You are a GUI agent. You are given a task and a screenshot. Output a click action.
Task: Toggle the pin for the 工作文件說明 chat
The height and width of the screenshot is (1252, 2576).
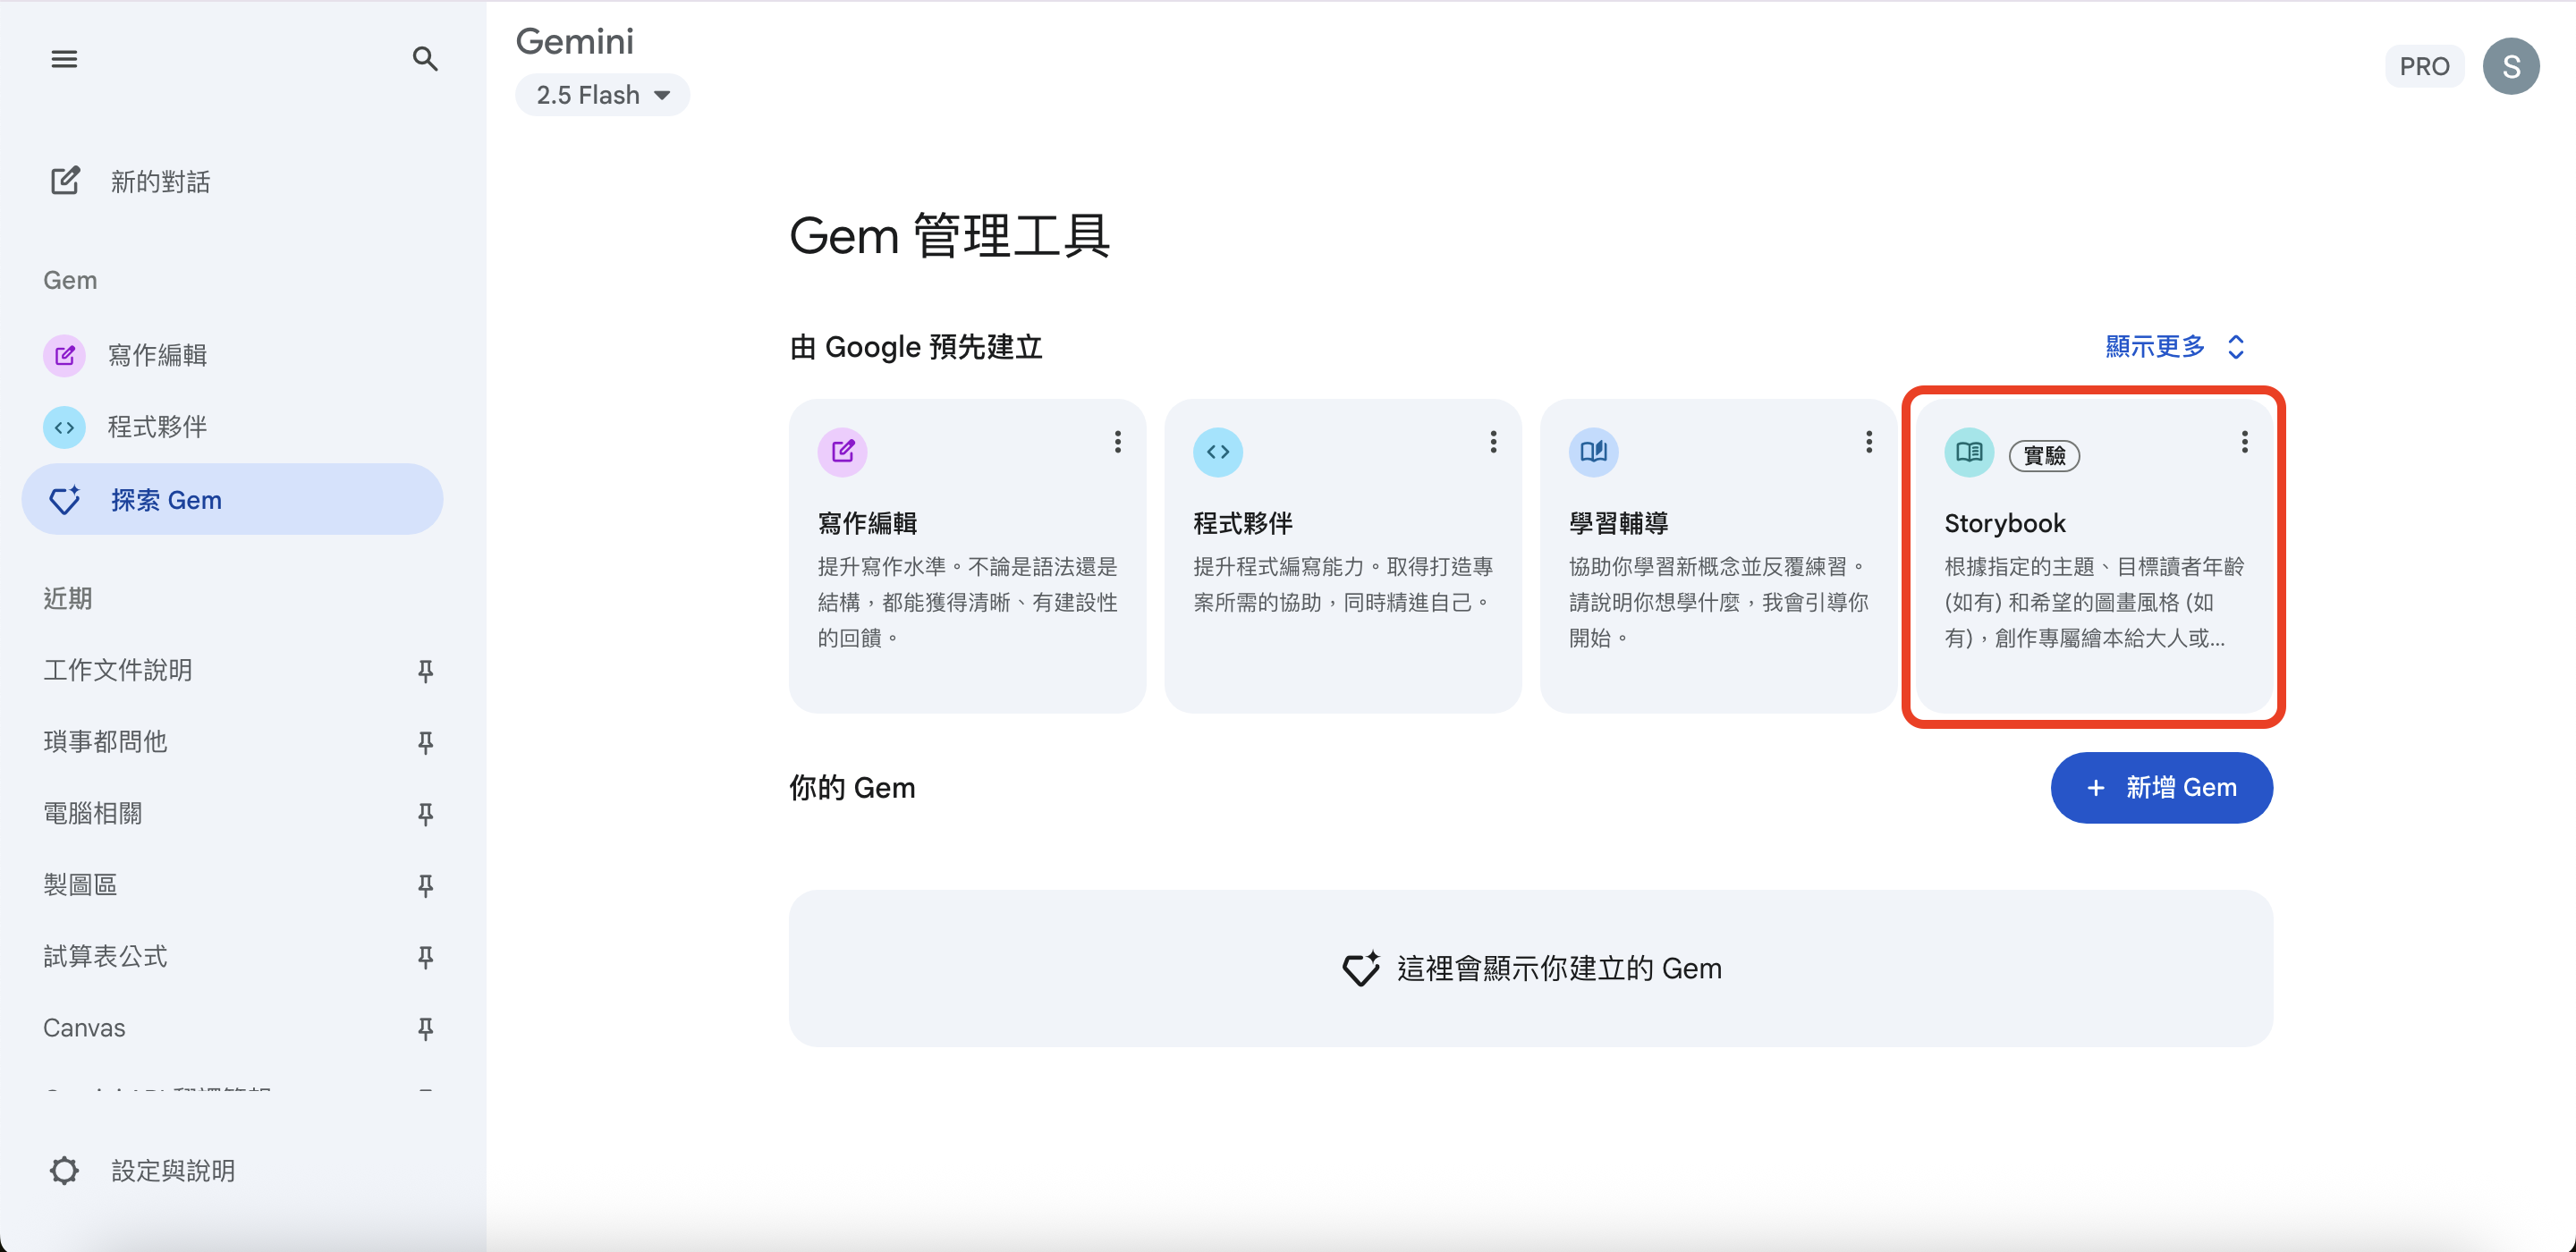click(425, 670)
